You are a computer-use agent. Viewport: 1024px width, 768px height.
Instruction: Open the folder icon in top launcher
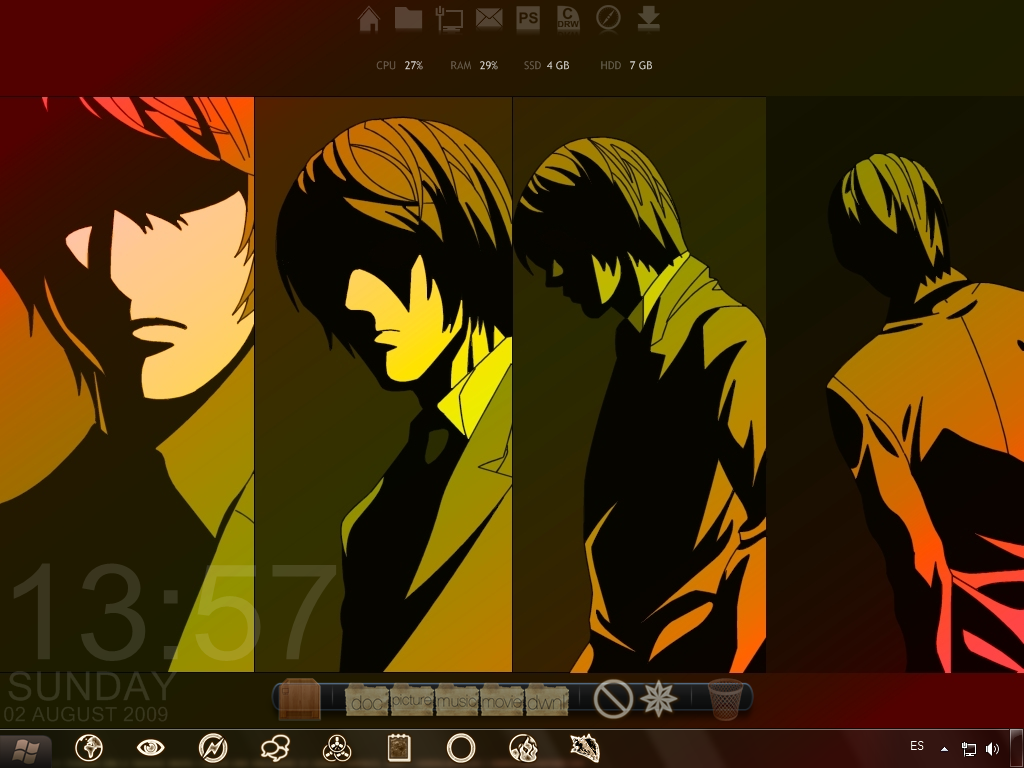click(408, 18)
